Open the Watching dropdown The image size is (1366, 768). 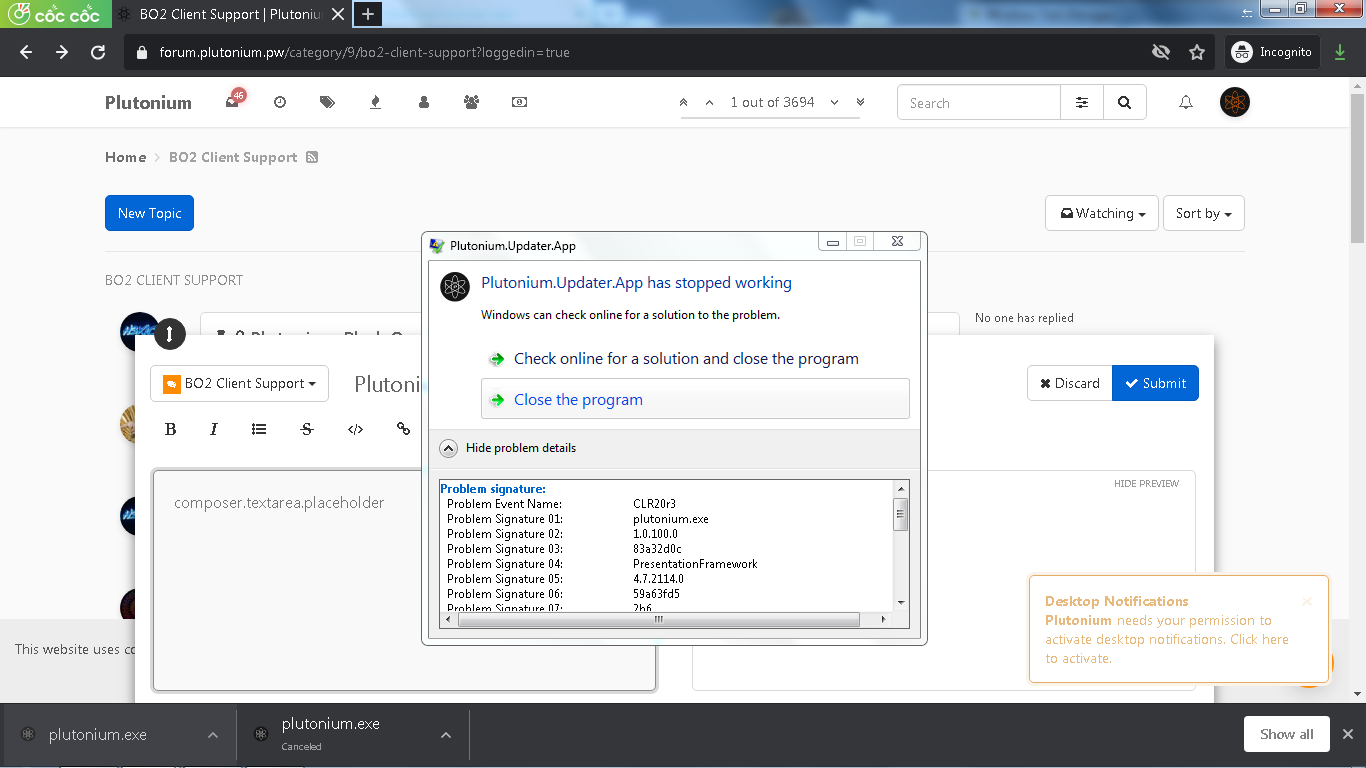pyautogui.click(x=1102, y=213)
